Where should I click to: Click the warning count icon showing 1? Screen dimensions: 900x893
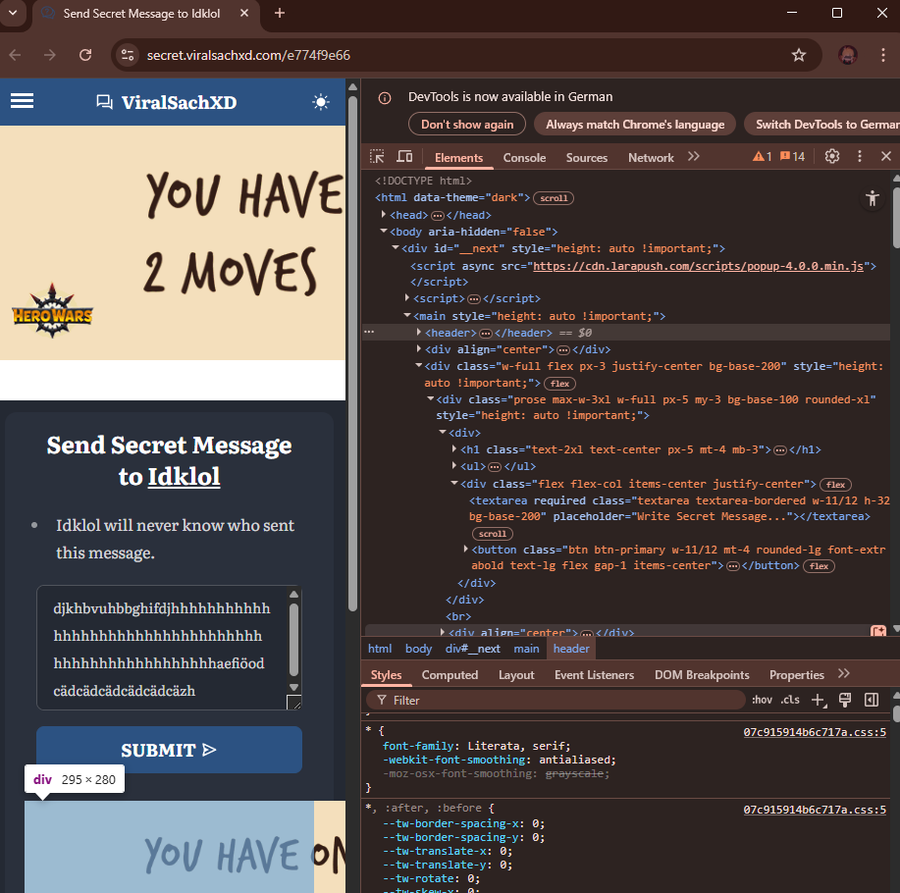point(762,156)
